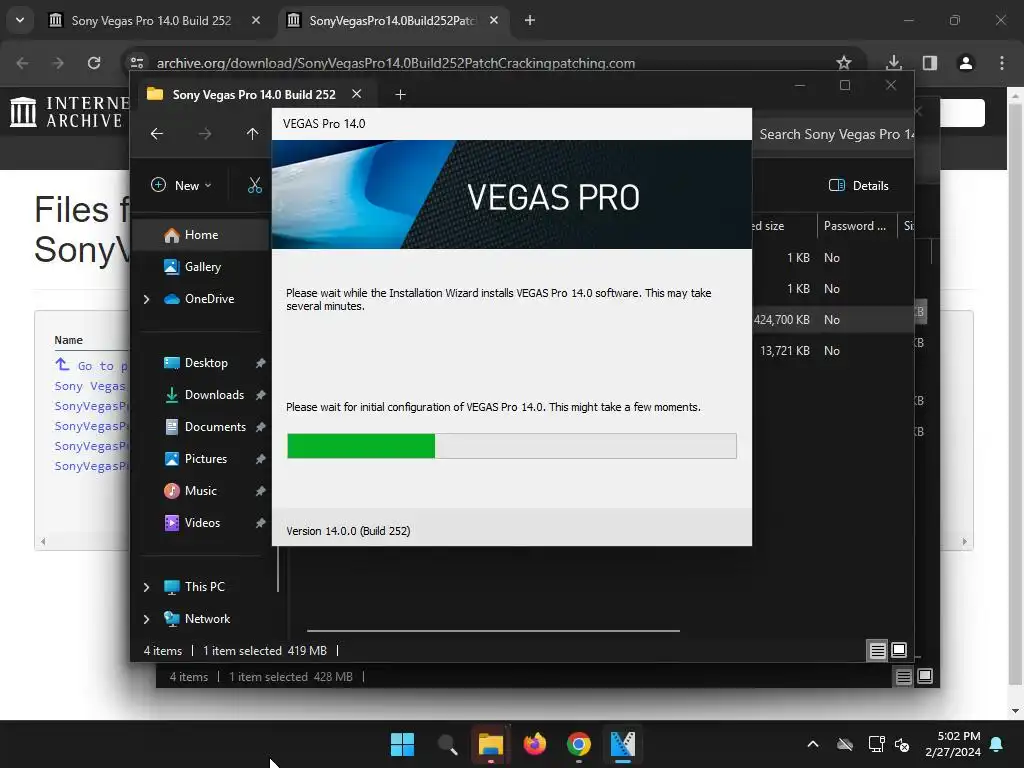This screenshot has height=768, width=1024.
Task: Switch front Explorer window to large icons view
Action: (899, 650)
